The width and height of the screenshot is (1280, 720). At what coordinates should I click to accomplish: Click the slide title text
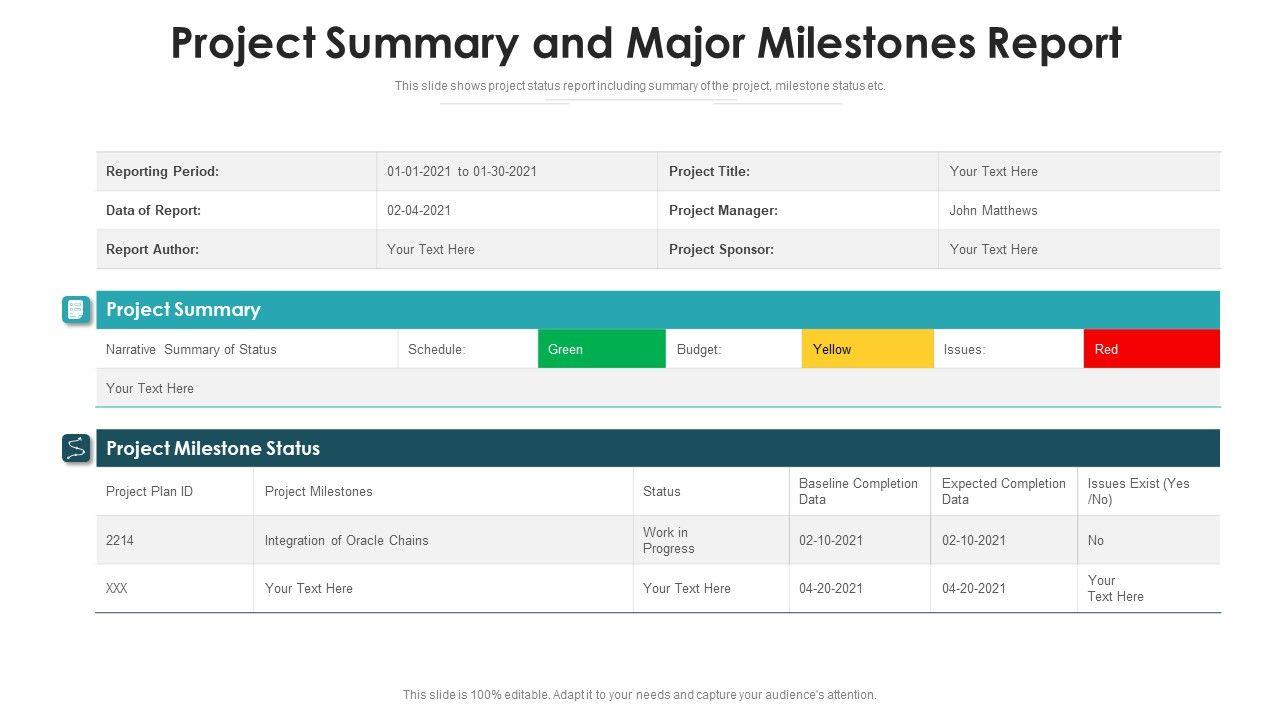point(646,44)
